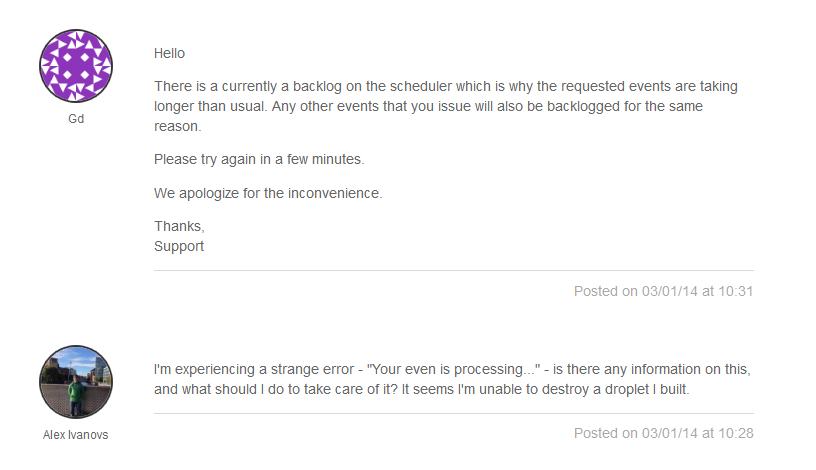Click the divider line under the Support signature
Screen dimensions: 816x470
pyautogui.click(x=454, y=270)
